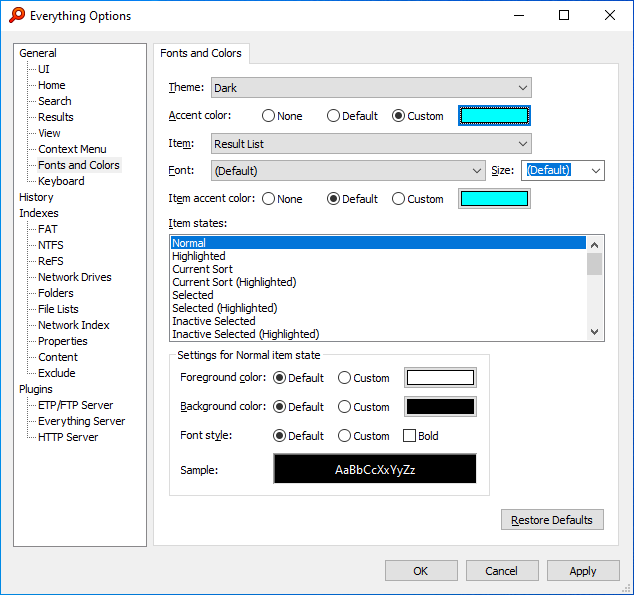Click the cyan Accent color swatch
This screenshot has width=634, height=595.
[494, 116]
